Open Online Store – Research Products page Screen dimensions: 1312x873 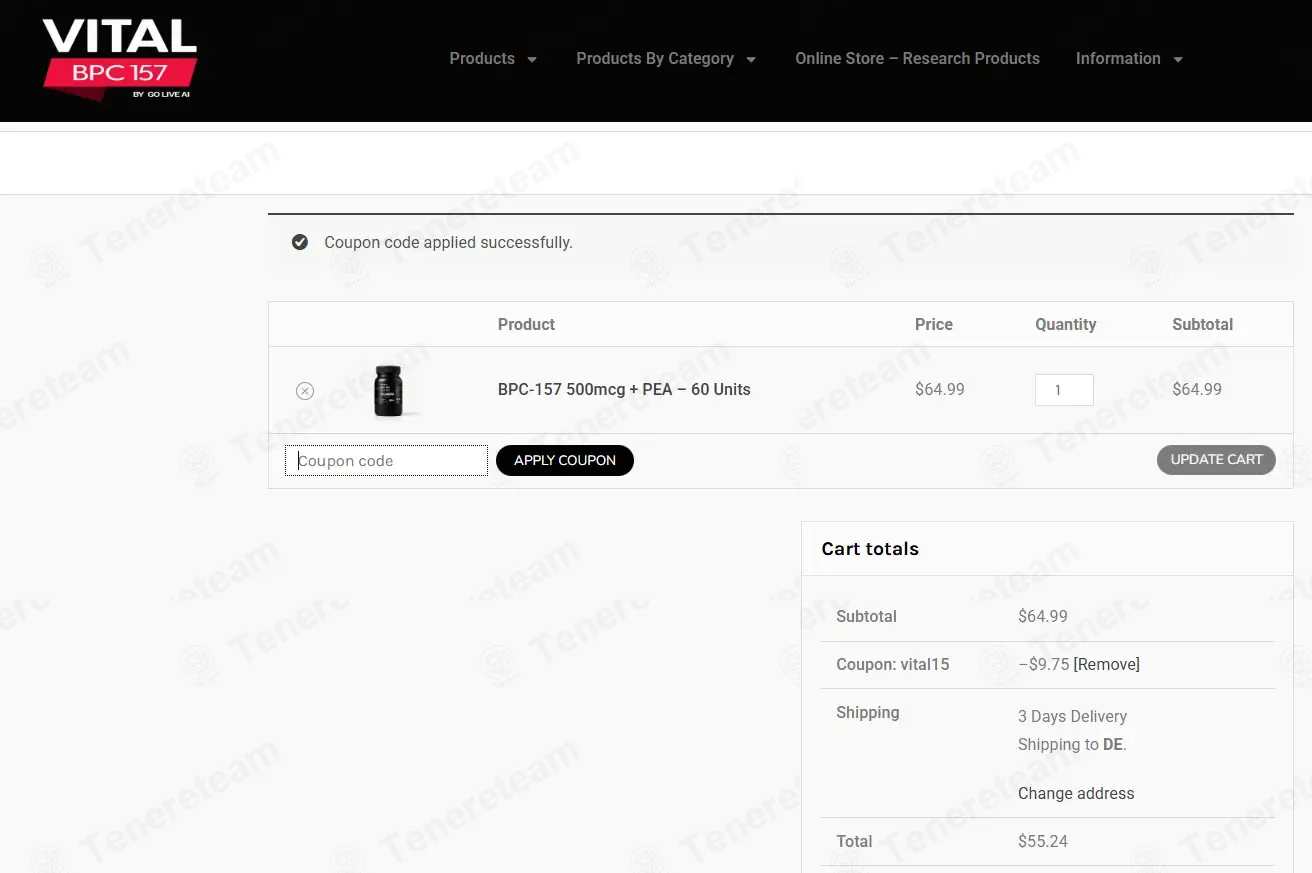(x=917, y=59)
